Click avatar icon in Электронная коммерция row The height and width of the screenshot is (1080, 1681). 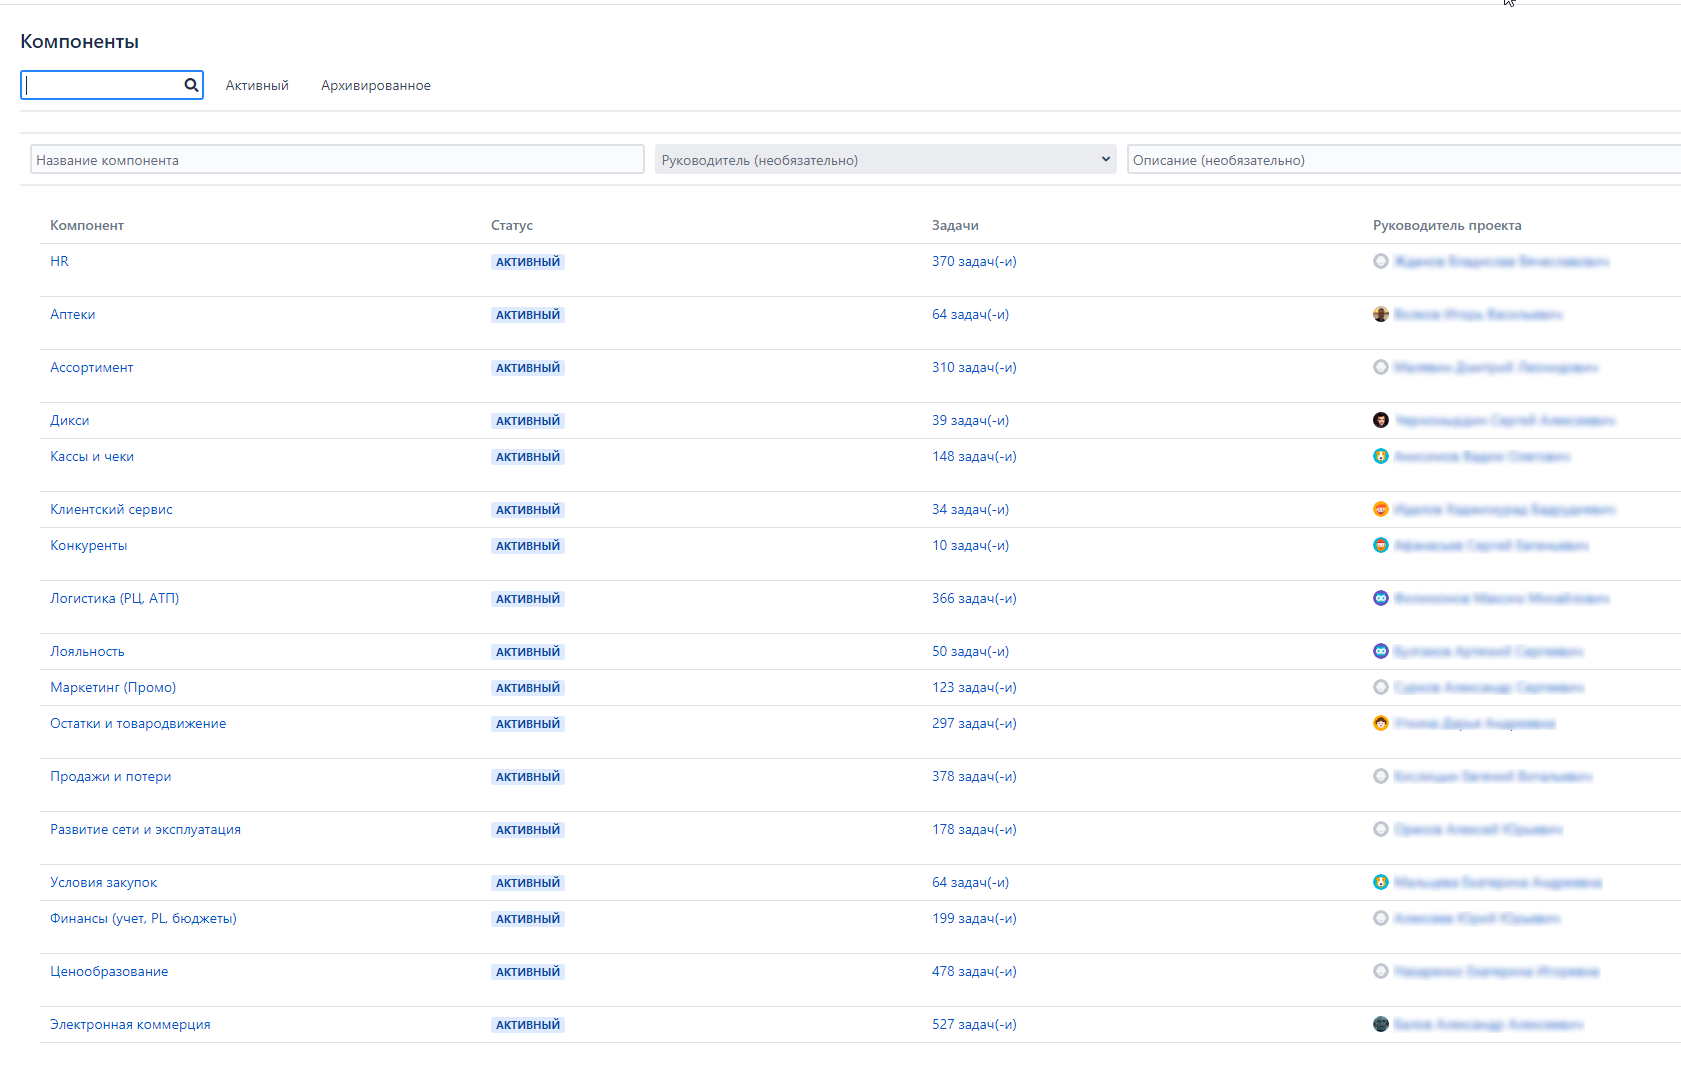coord(1381,1024)
